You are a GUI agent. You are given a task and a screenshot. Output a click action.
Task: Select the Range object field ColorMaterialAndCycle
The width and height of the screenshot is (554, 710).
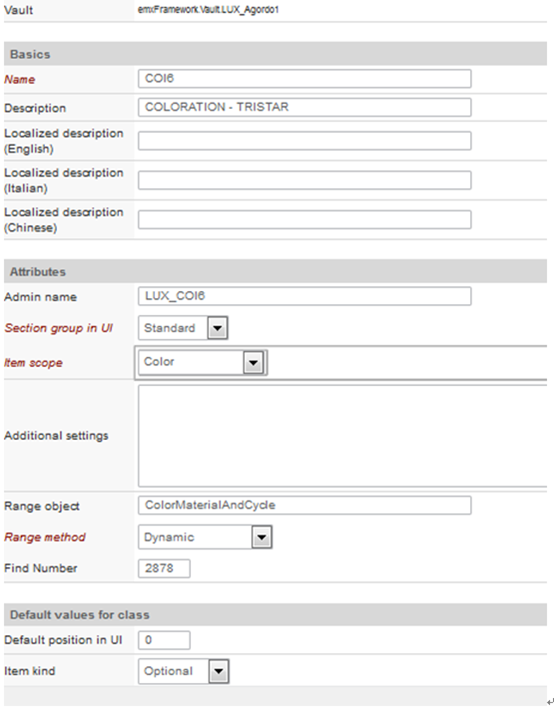304,505
